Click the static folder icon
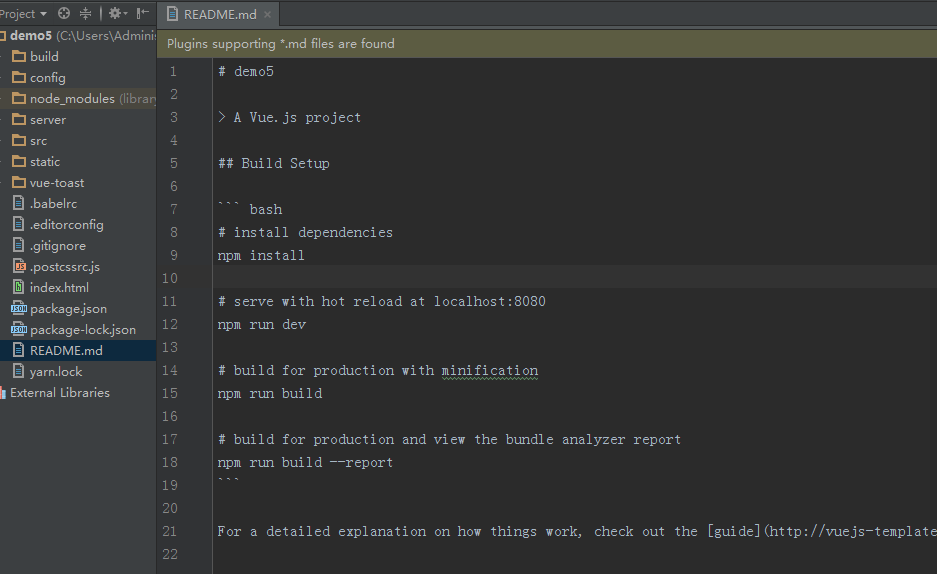This screenshot has height=574, width=937. pyautogui.click(x=19, y=161)
